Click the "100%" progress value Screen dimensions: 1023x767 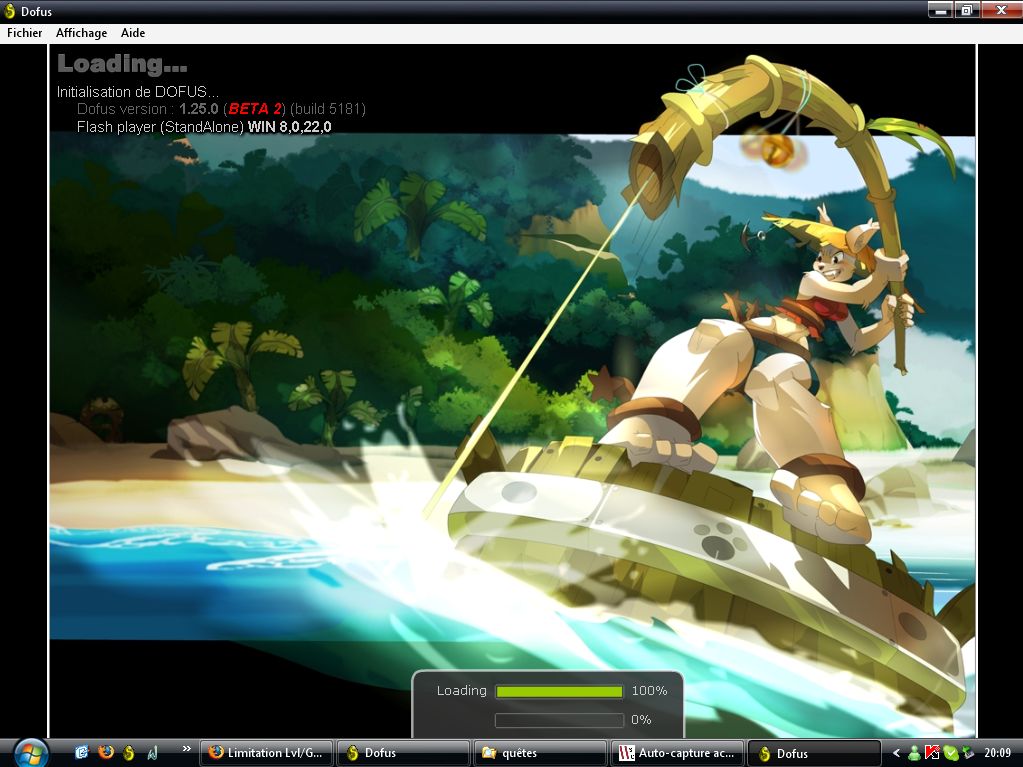649,691
